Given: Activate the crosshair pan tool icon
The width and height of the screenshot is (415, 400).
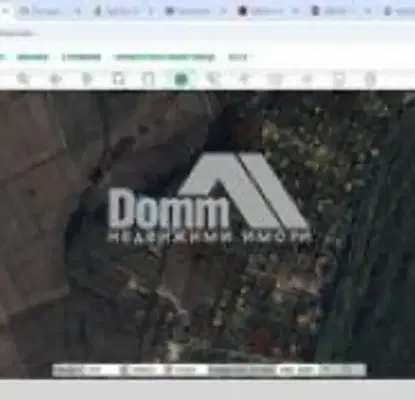Looking at the screenshot, I should tap(55, 79).
